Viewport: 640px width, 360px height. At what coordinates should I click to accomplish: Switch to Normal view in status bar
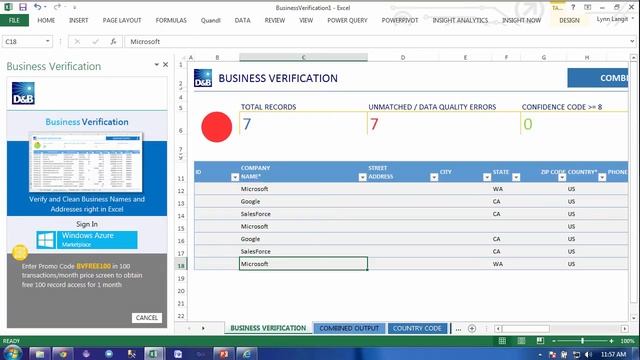502,341
